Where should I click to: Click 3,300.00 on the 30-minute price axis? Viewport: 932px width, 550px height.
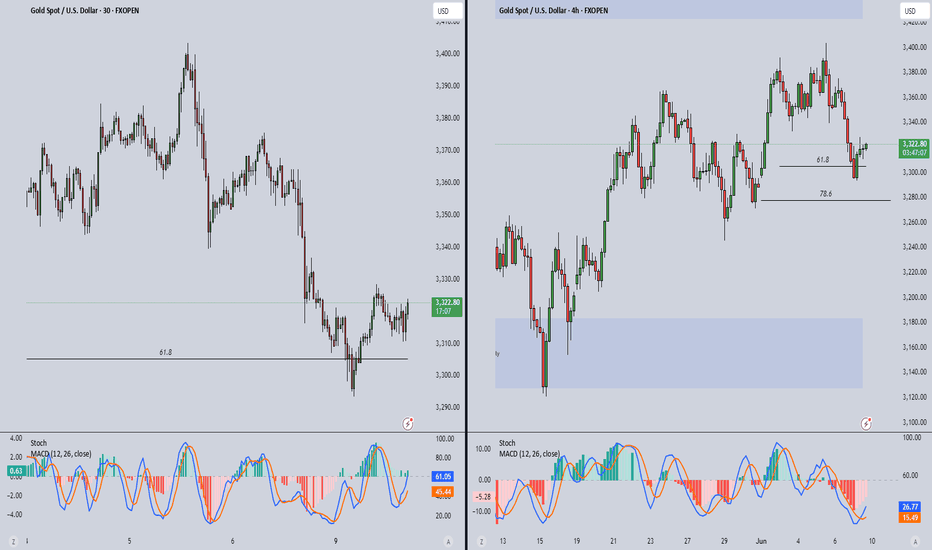point(448,375)
